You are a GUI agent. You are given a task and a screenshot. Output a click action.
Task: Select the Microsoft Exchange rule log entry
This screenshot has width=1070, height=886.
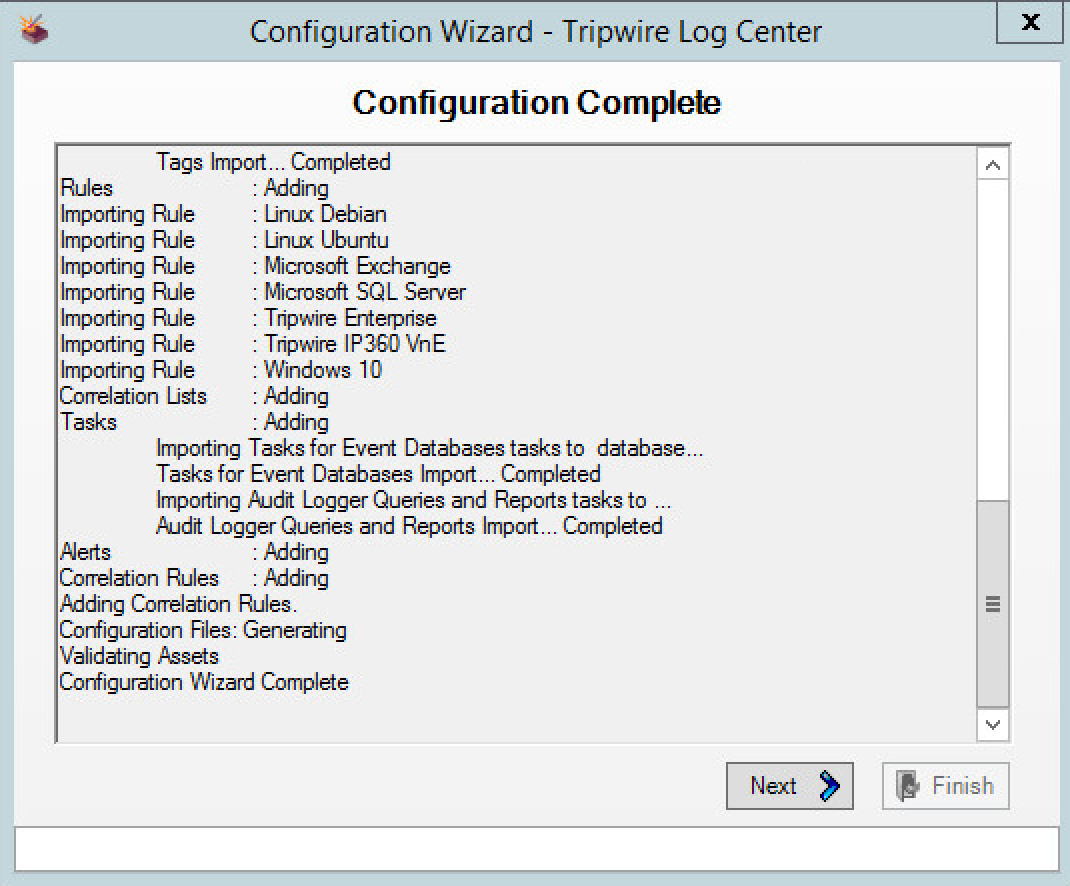point(356,266)
